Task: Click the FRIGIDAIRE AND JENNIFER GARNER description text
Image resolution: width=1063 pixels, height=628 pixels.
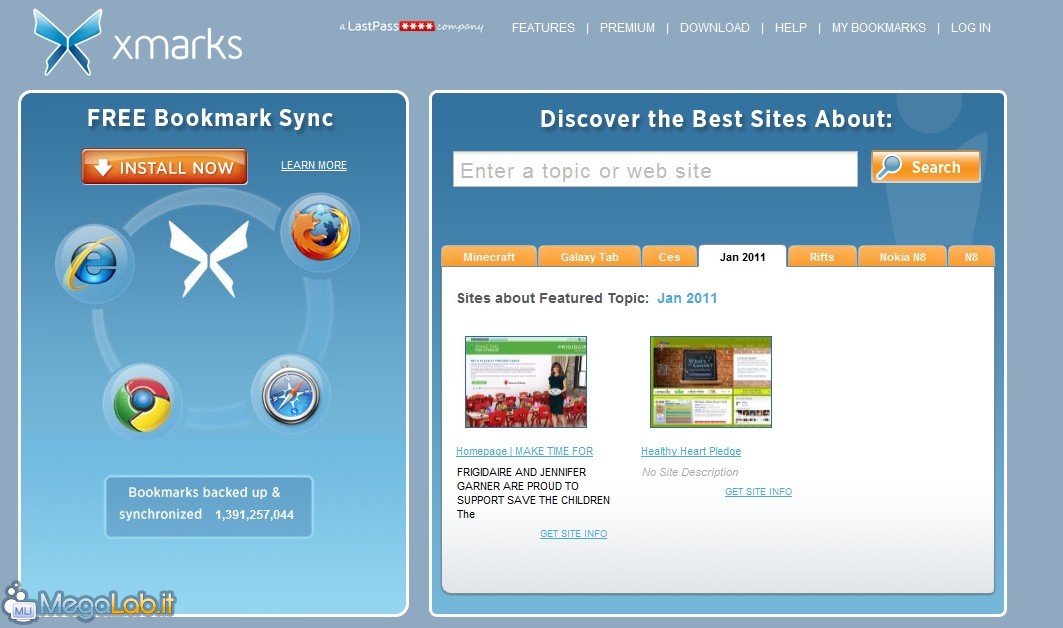Action: point(534,493)
